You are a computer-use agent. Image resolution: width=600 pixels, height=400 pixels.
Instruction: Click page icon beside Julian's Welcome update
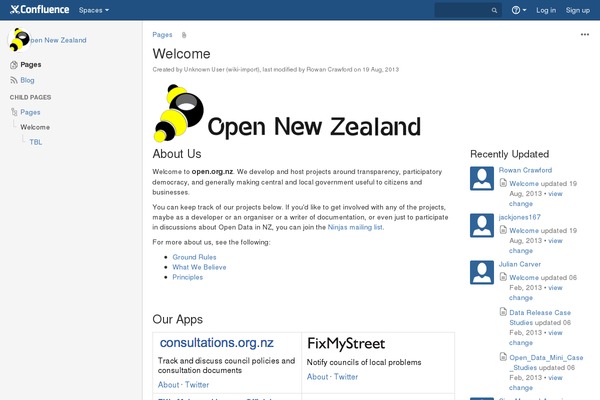coord(503,277)
